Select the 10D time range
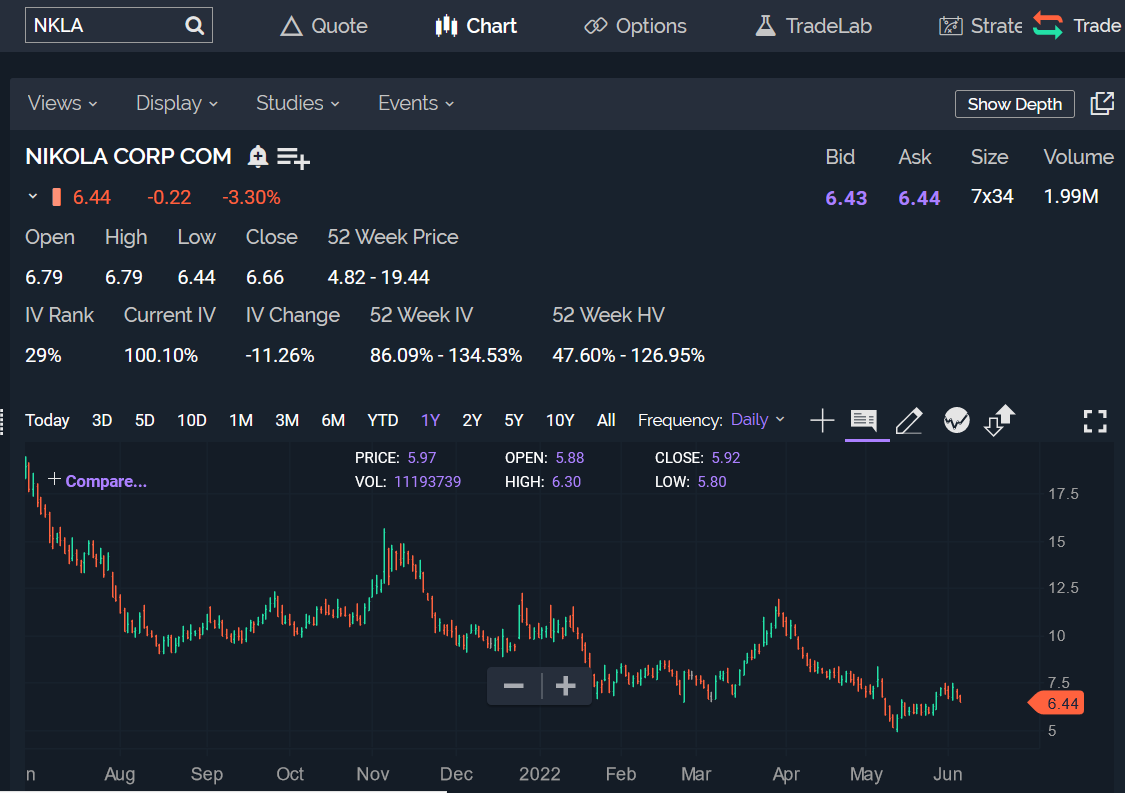1125x793 pixels. [192, 420]
